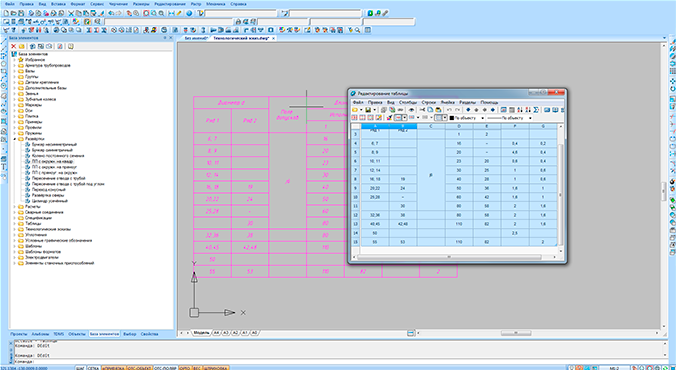Image resolution: width=676 pixels, height=370 pixels.
Task: Click the yellow pencil icon in main toolbar
Action: tap(179, 13)
